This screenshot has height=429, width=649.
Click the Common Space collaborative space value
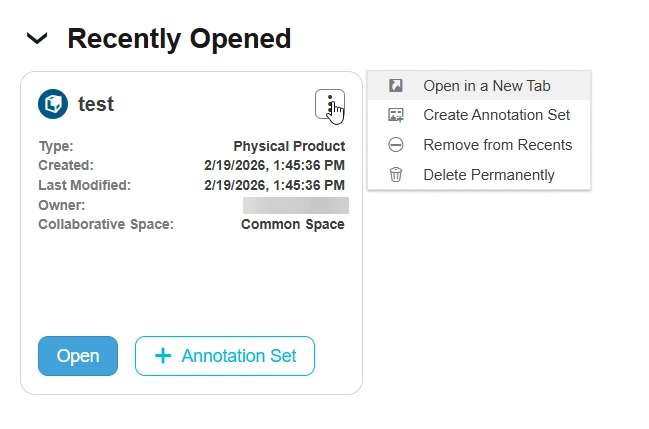[292, 224]
